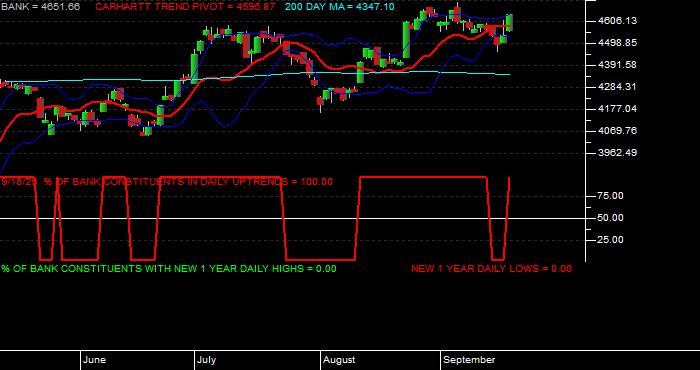
Task: Click the September label on time axis
Action: (x=469, y=360)
